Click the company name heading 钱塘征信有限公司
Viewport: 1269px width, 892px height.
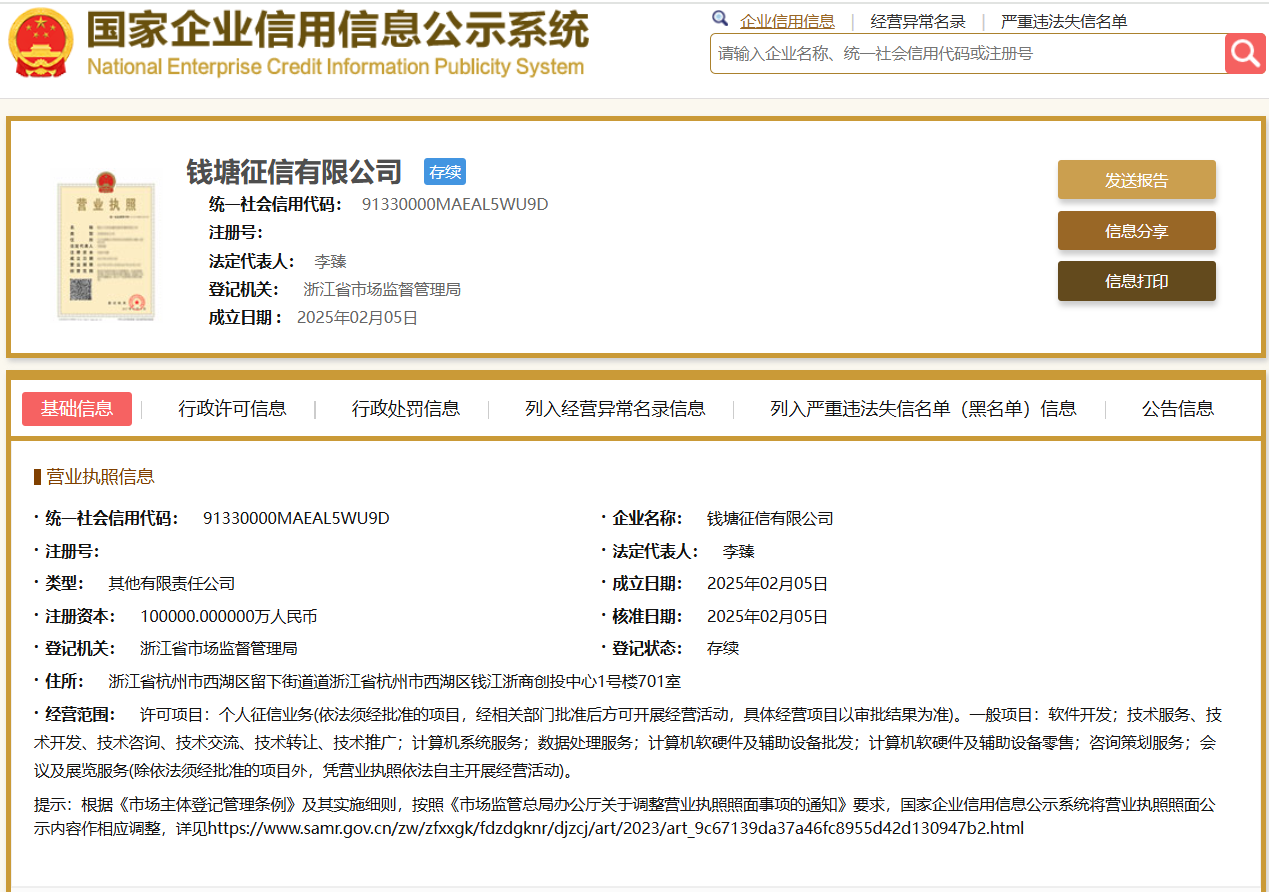click(294, 172)
